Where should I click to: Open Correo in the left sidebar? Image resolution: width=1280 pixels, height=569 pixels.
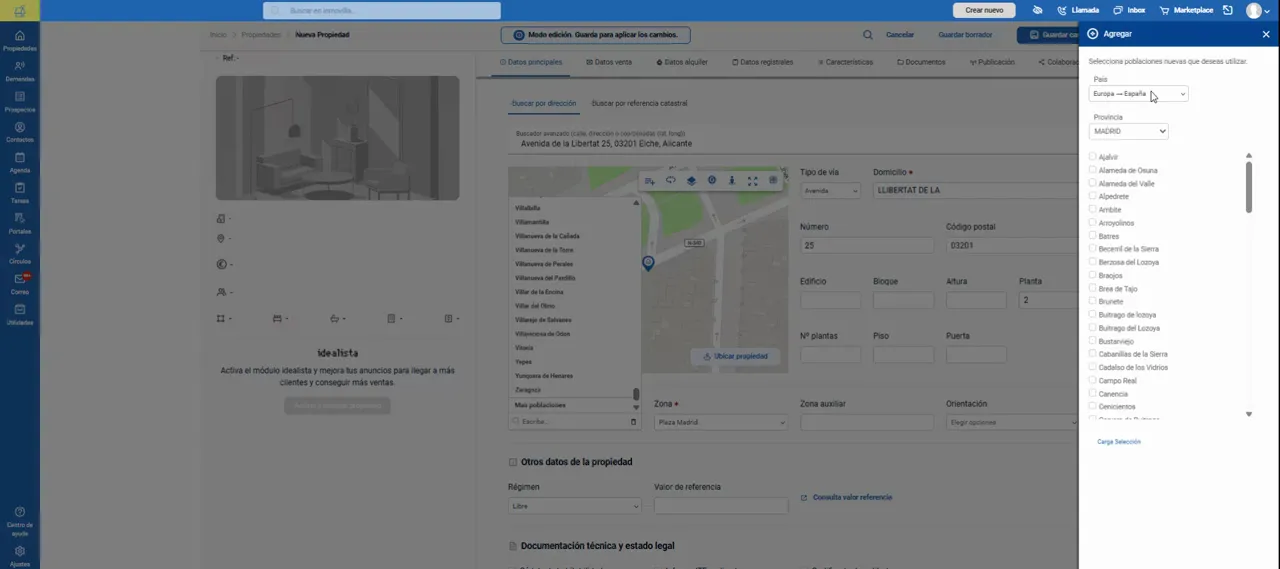tap(19, 284)
